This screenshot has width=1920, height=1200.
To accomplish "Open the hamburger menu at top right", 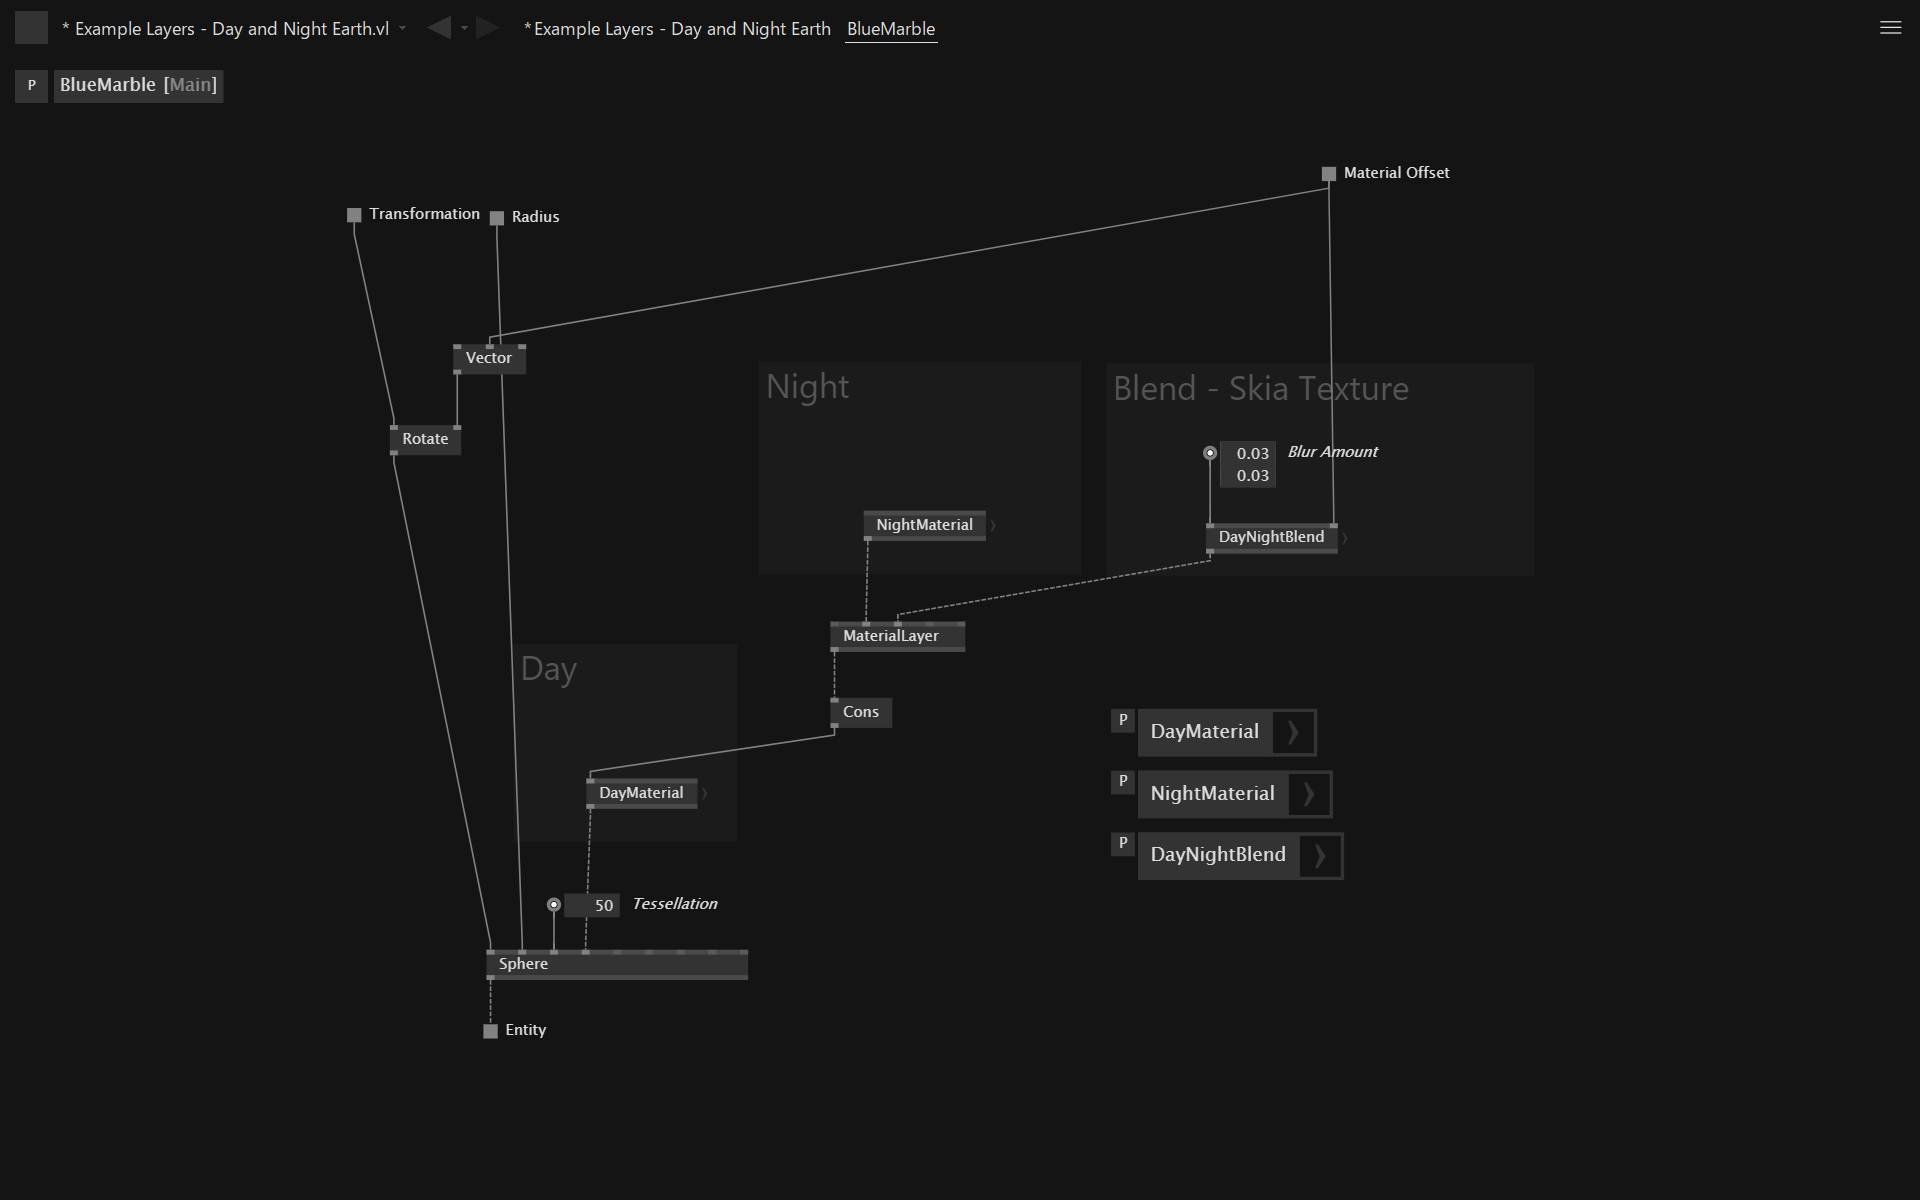I will pyautogui.click(x=1890, y=28).
